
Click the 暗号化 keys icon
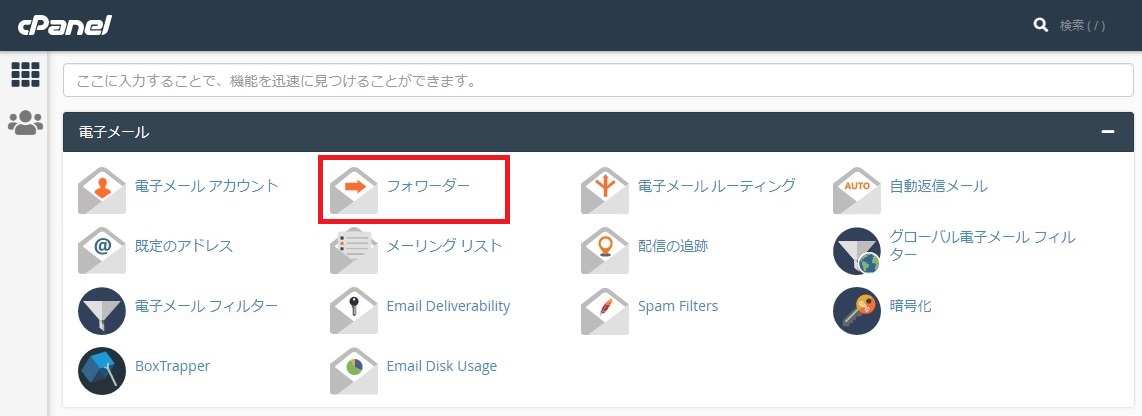tap(857, 311)
